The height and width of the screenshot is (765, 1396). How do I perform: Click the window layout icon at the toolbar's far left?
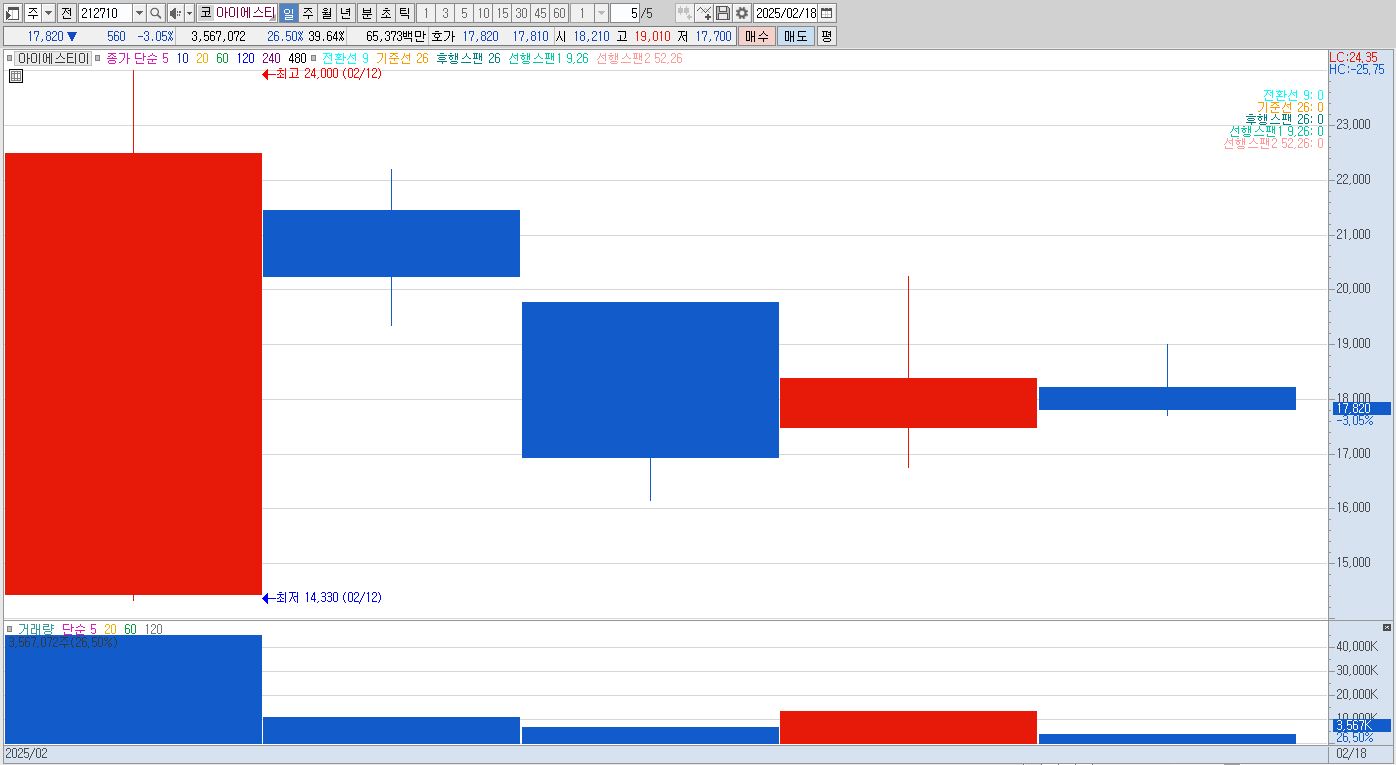click(14, 13)
